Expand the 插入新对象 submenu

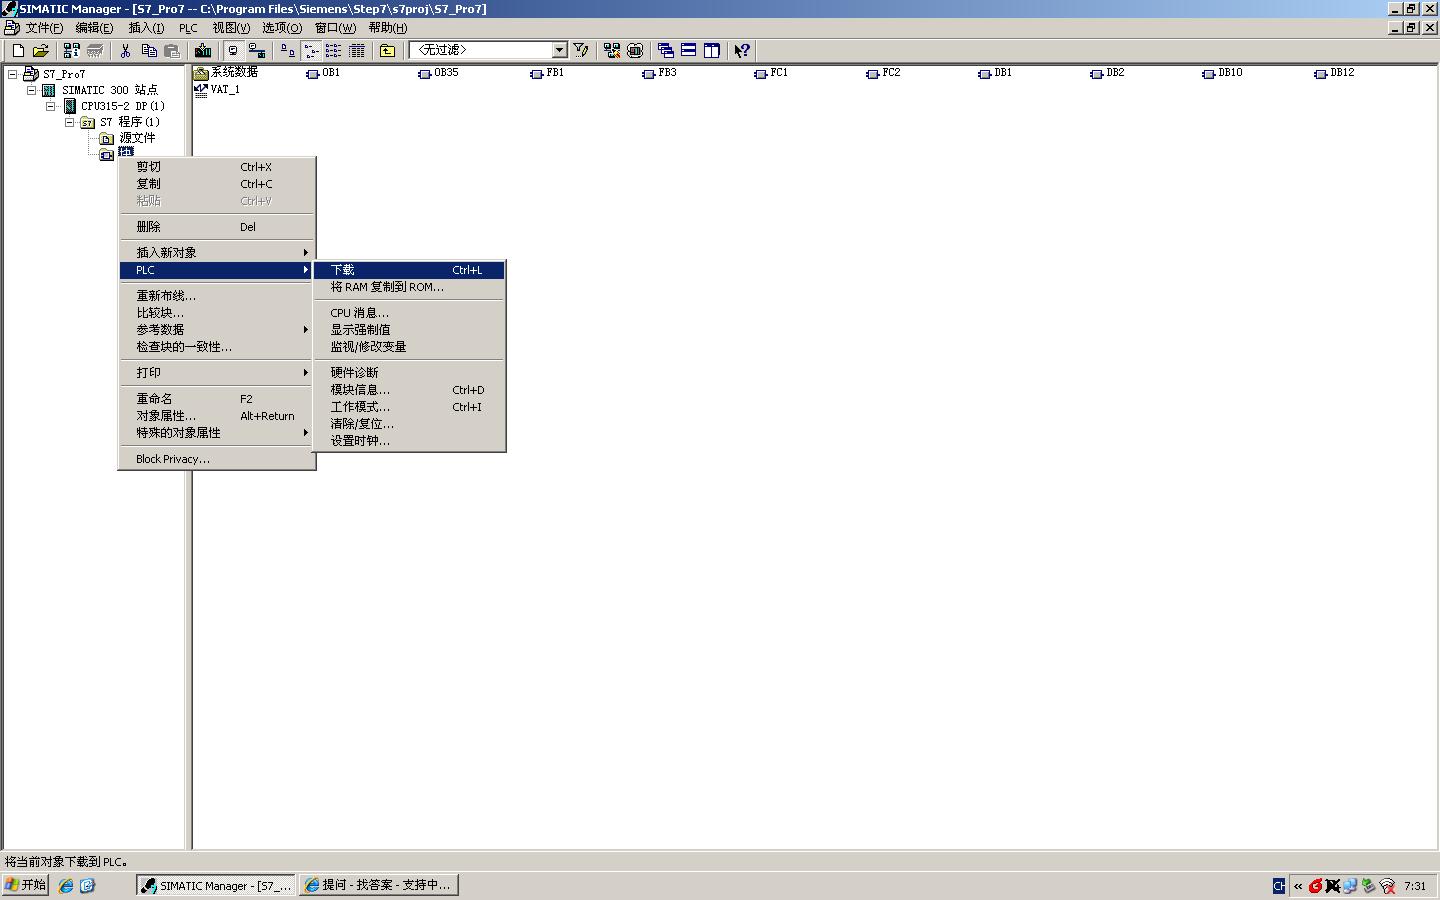coord(217,253)
